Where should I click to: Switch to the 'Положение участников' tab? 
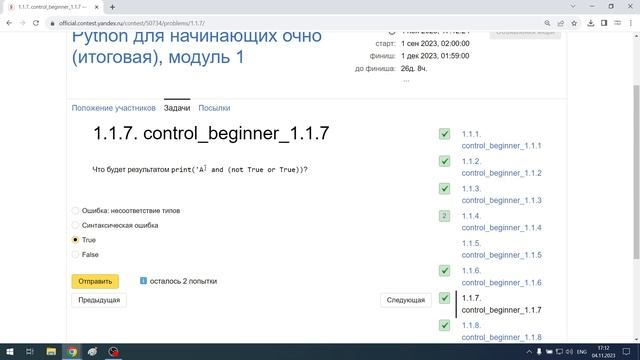tap(113, 108)
